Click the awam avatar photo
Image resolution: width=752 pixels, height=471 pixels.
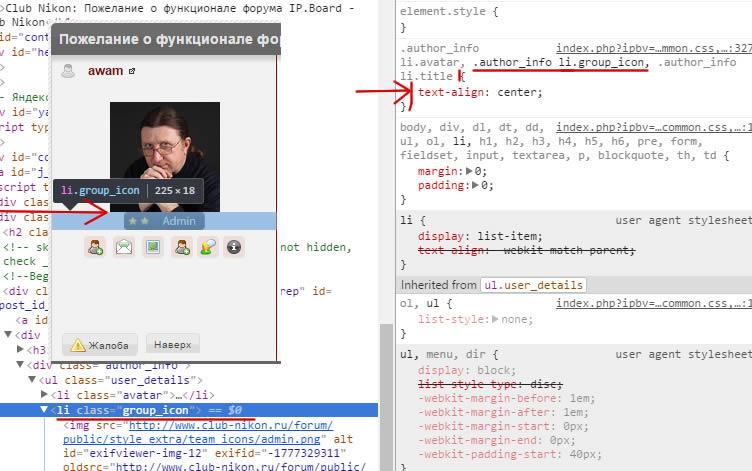pos(165,157)
